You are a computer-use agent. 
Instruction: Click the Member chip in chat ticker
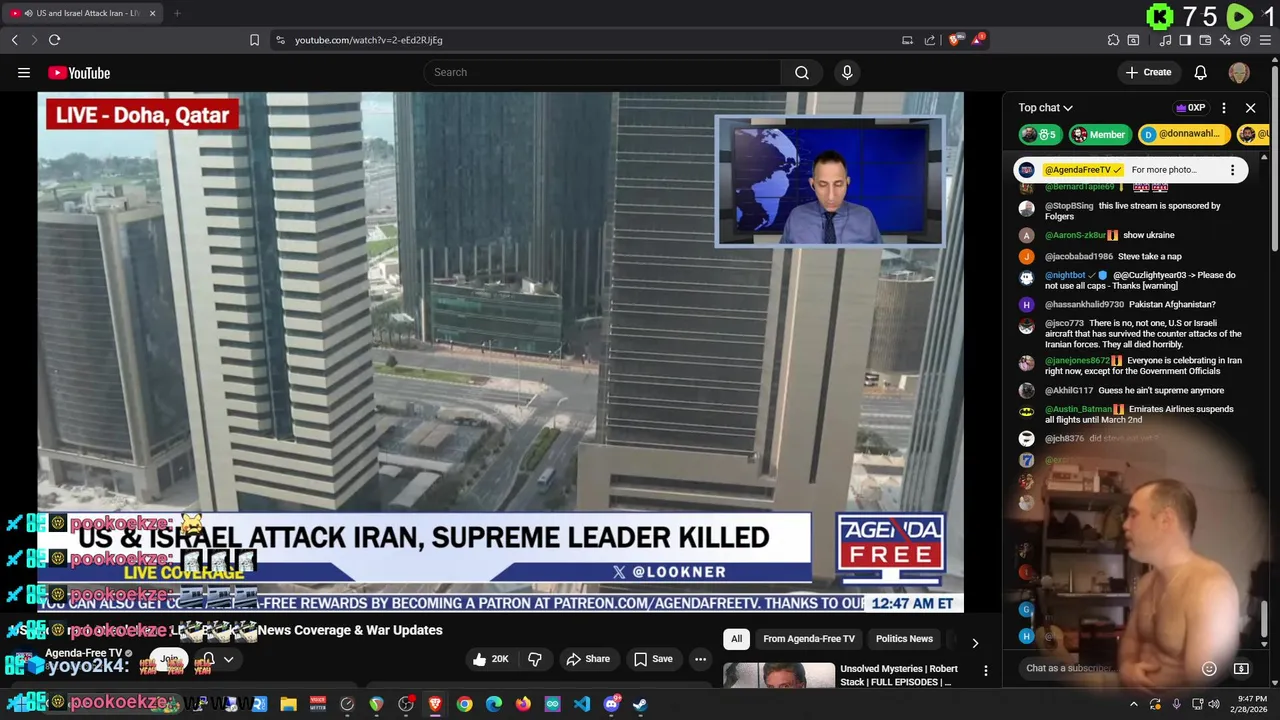click(x=1098, y=134)
